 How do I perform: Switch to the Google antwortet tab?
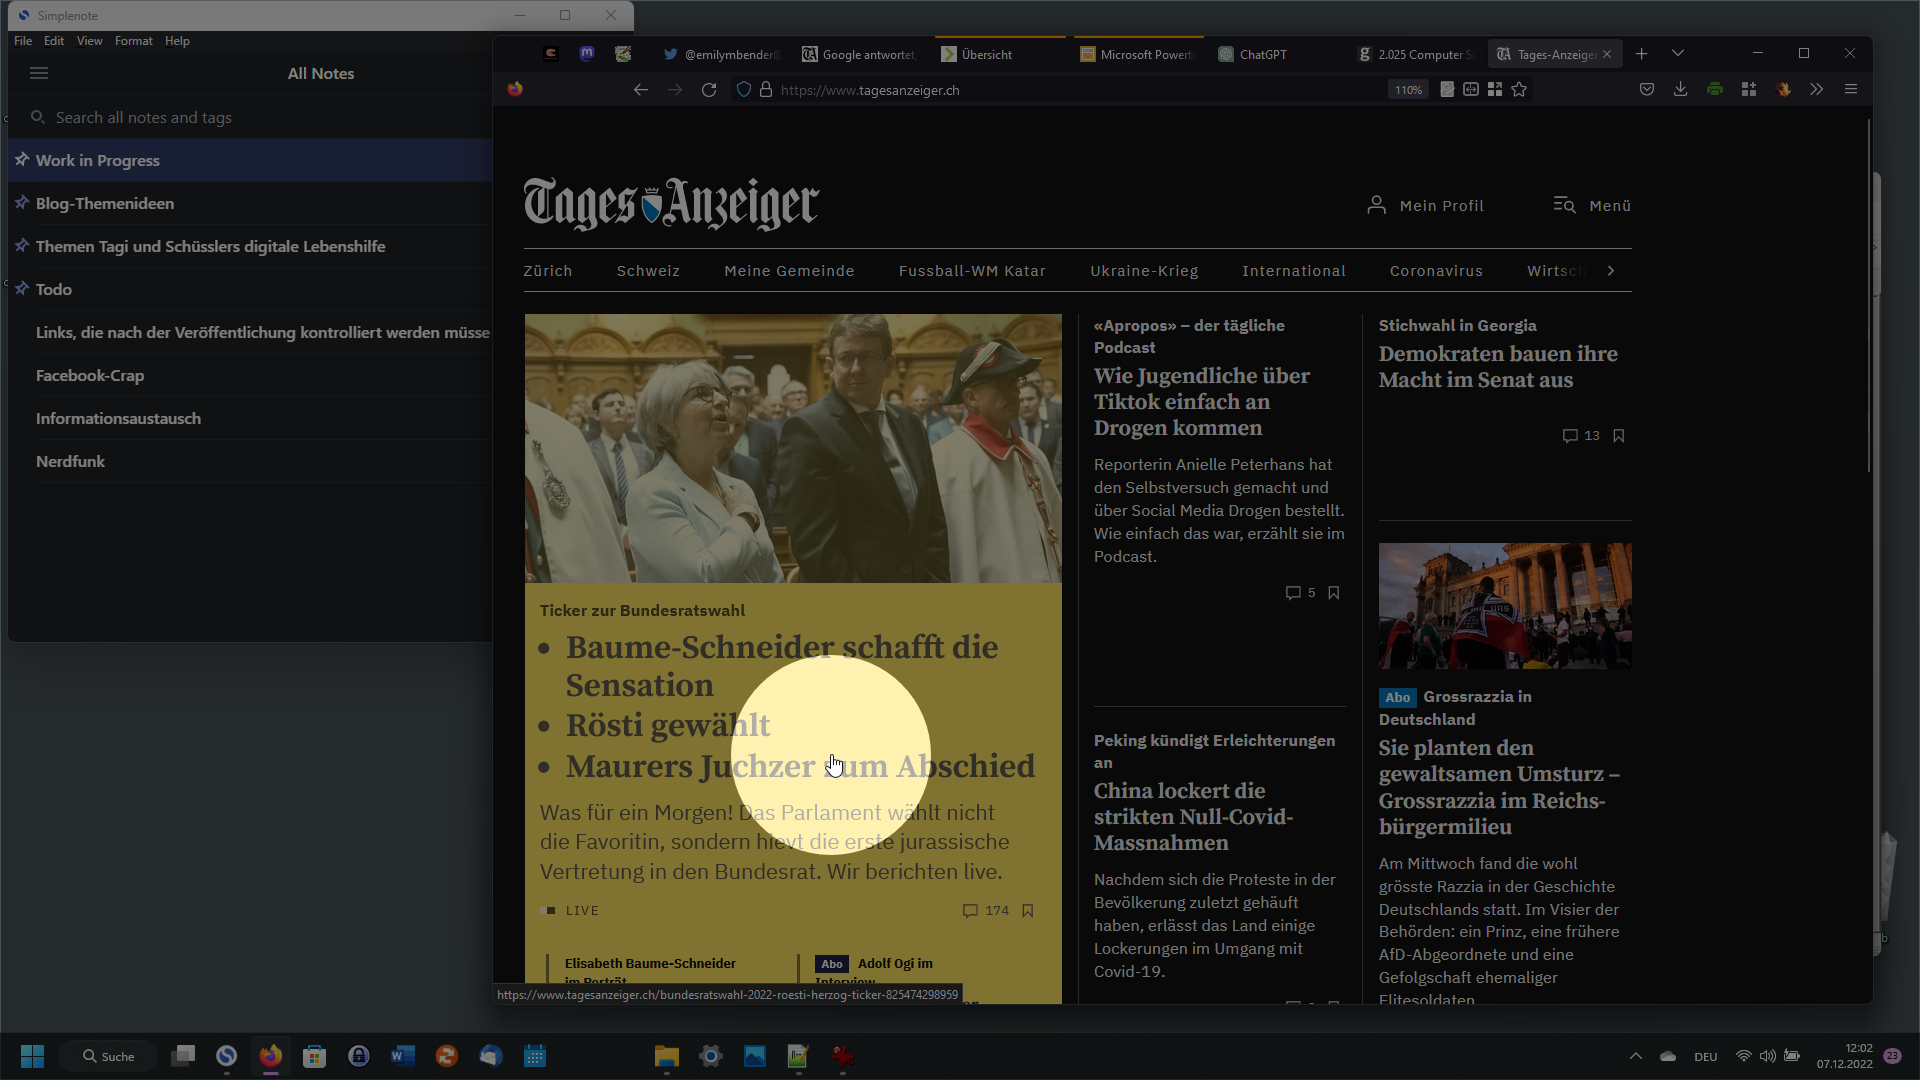point(859,54)
